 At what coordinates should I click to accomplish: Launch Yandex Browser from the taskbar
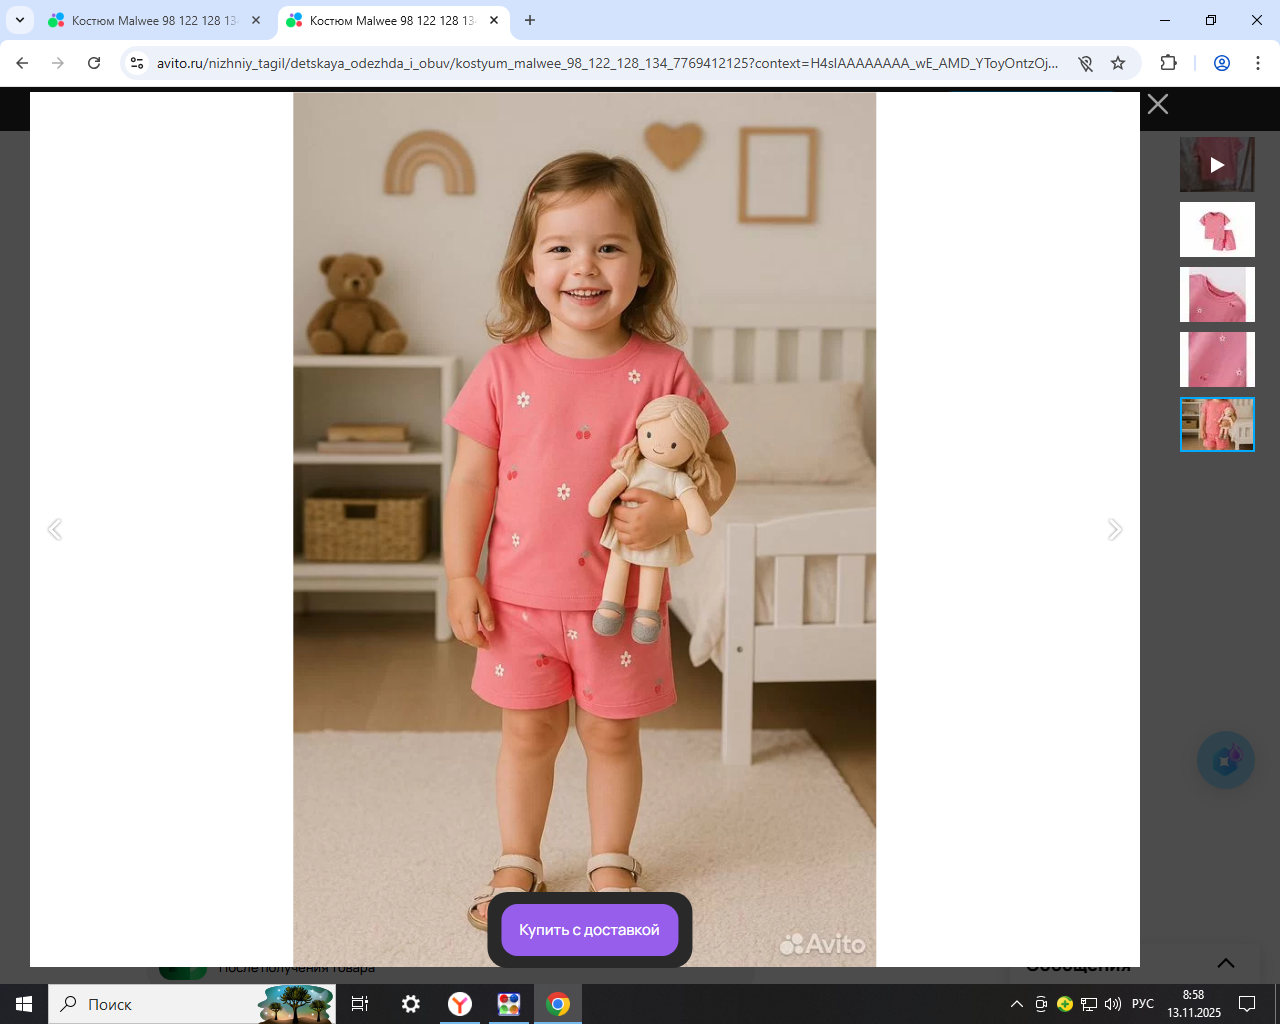pyautogui.click(x=460, y=1004)
